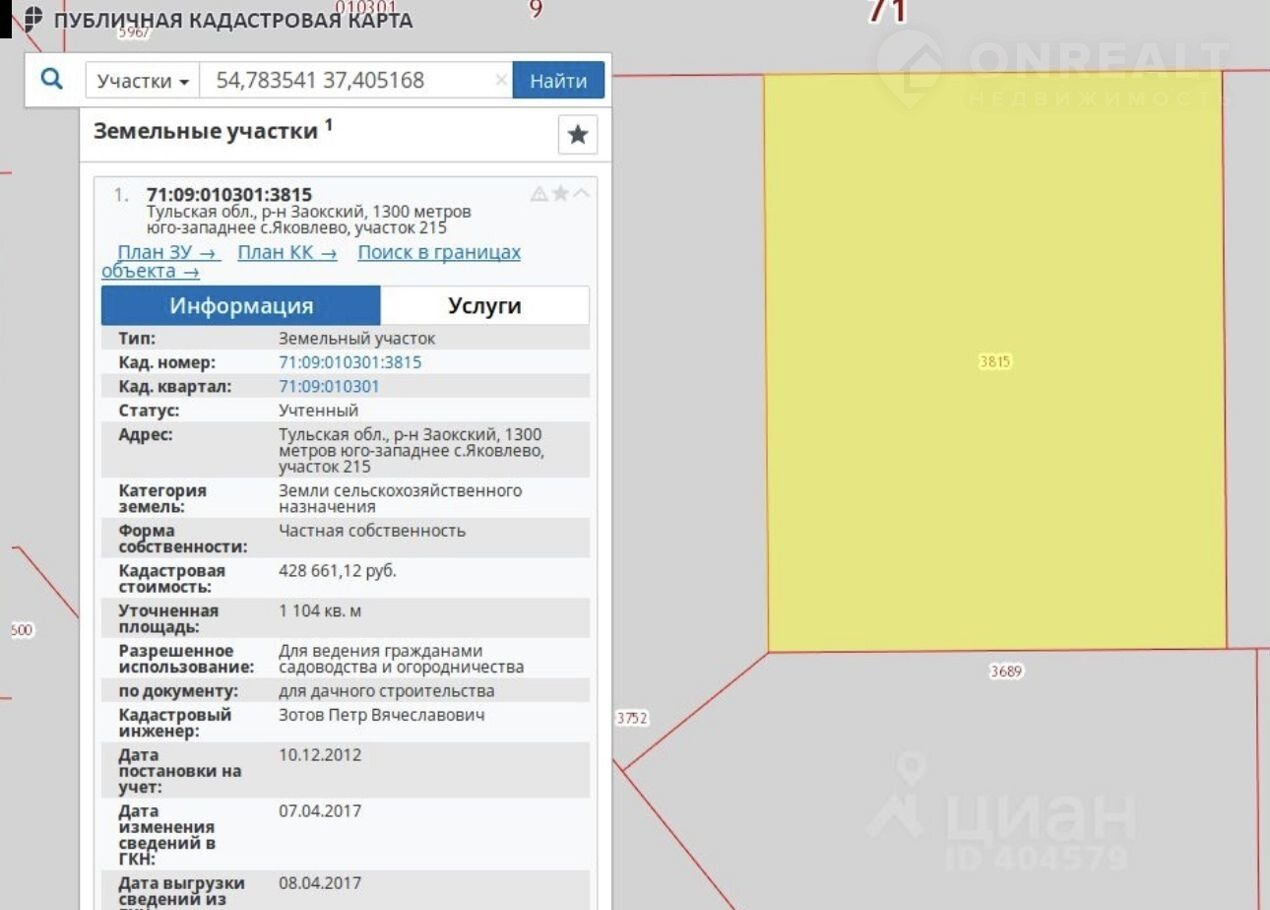Click the coordinates search input field
The width and height of the screenshot is (1270, 910).
[x=345, y=81]
